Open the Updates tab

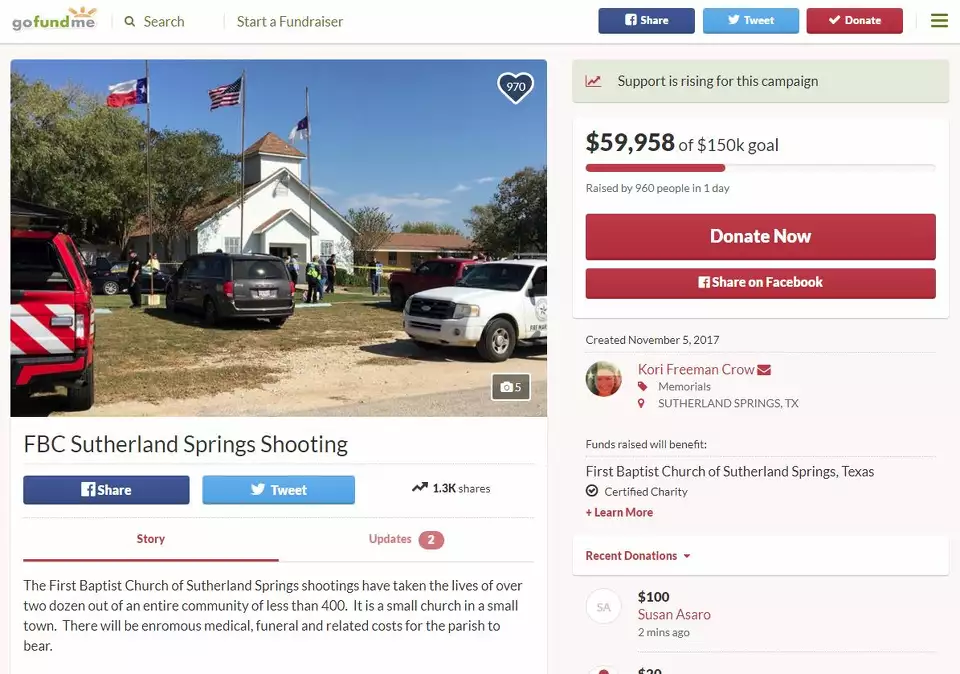[x=405, y=539]
